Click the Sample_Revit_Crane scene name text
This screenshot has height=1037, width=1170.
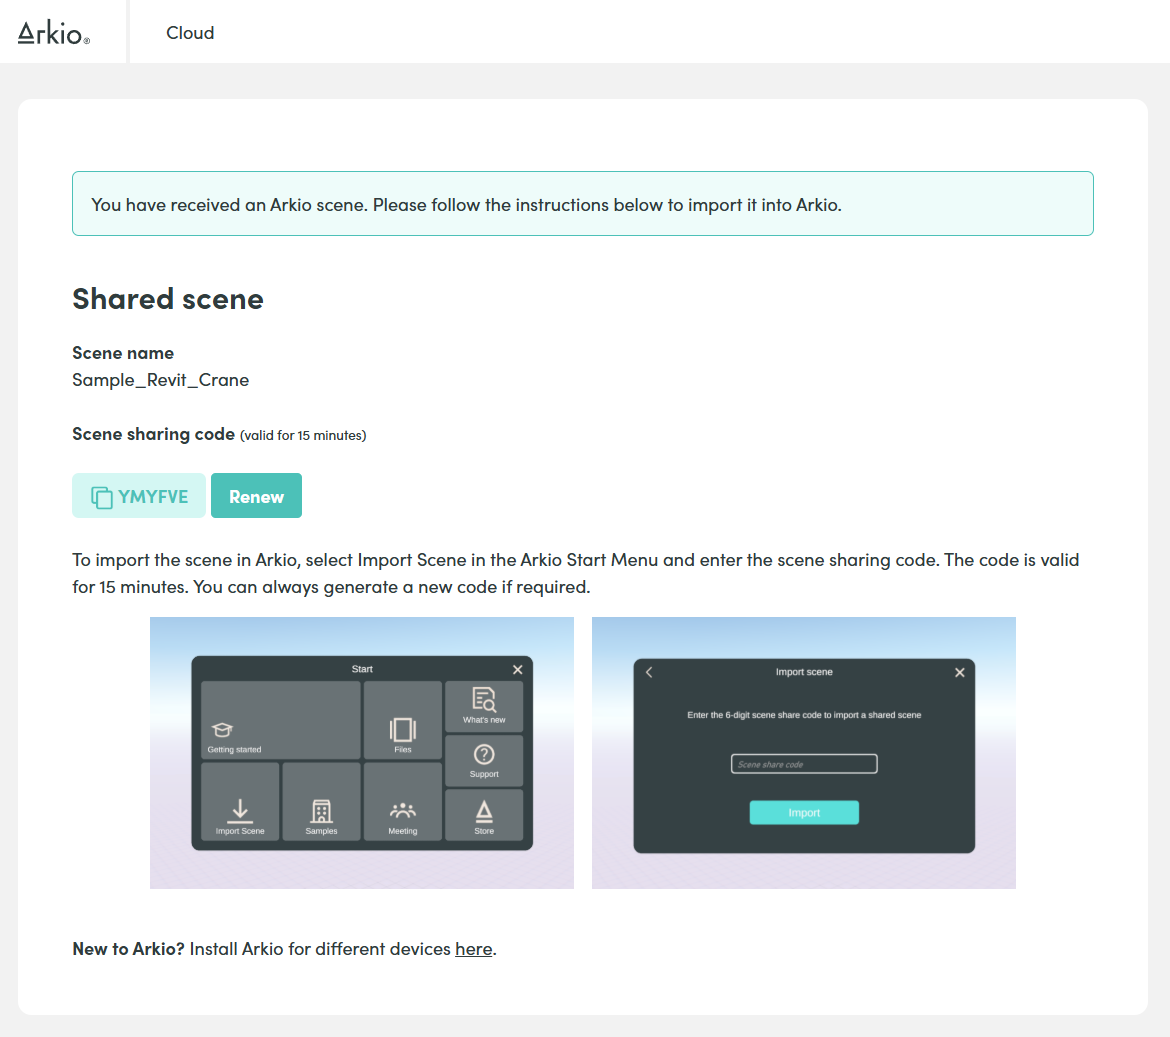click(x=160, y=380)
